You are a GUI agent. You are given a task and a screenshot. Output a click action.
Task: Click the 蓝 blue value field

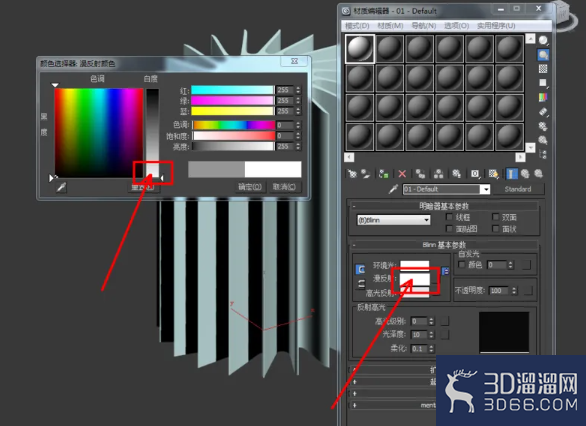[x=285, y=111]
